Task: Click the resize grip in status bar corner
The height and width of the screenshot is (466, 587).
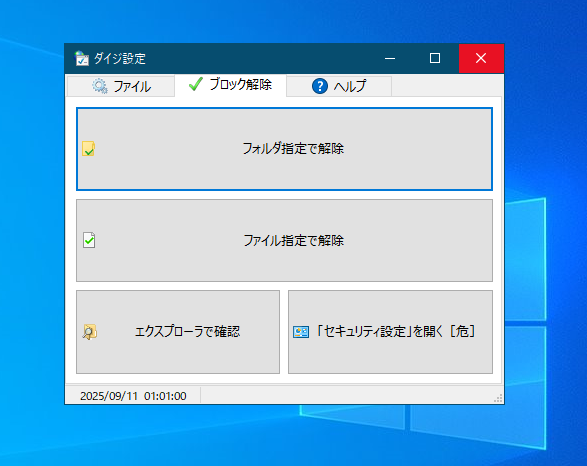Action: [498, 398]
